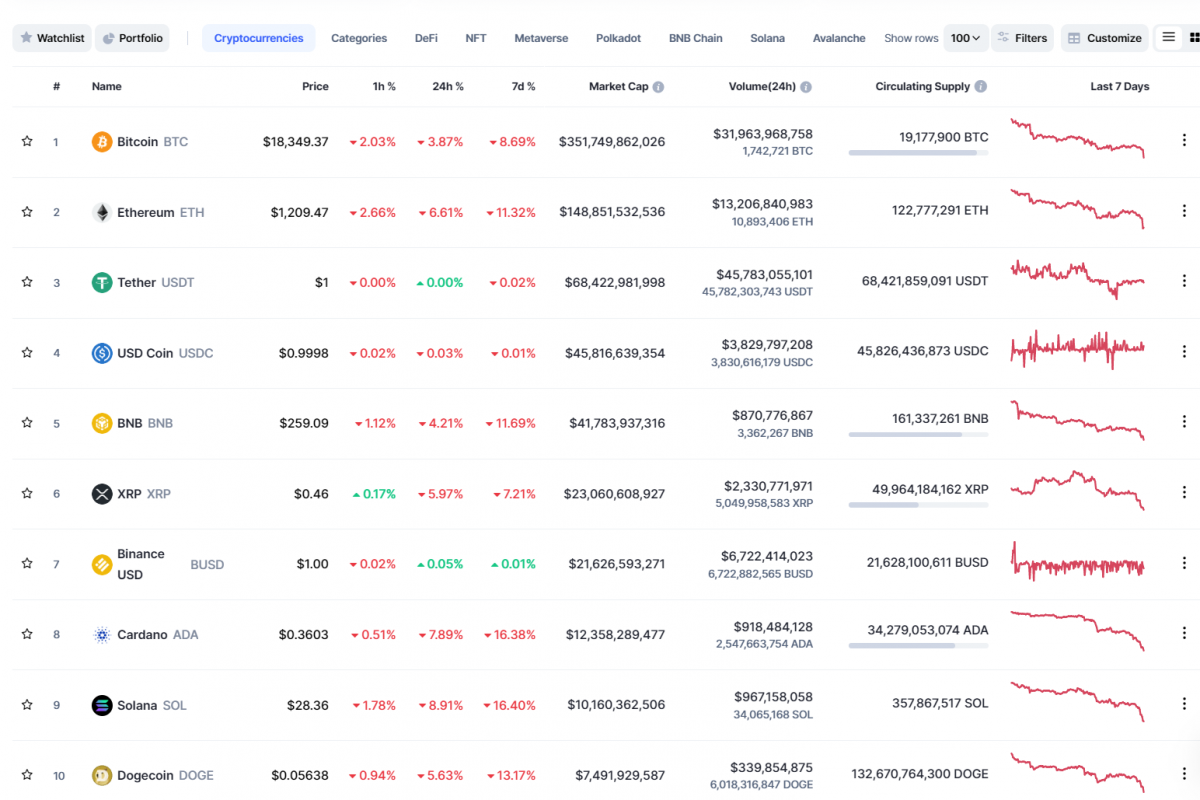Screen dimensions: 1200x800
Task: Star Dogecoin for the watchlist
Action: click(x=27, y=775)
